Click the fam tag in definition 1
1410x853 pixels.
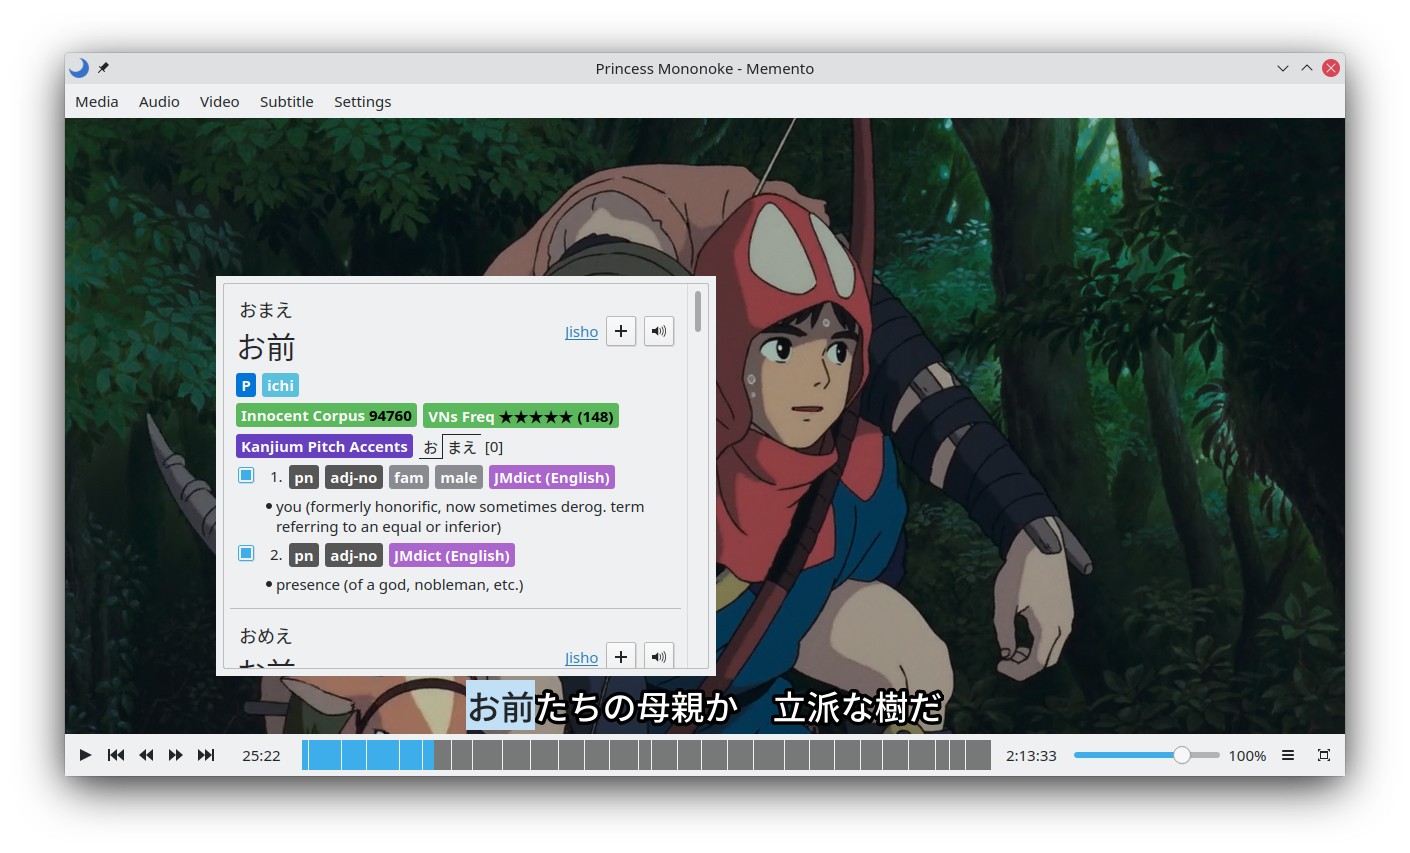[x=408, y=478]
